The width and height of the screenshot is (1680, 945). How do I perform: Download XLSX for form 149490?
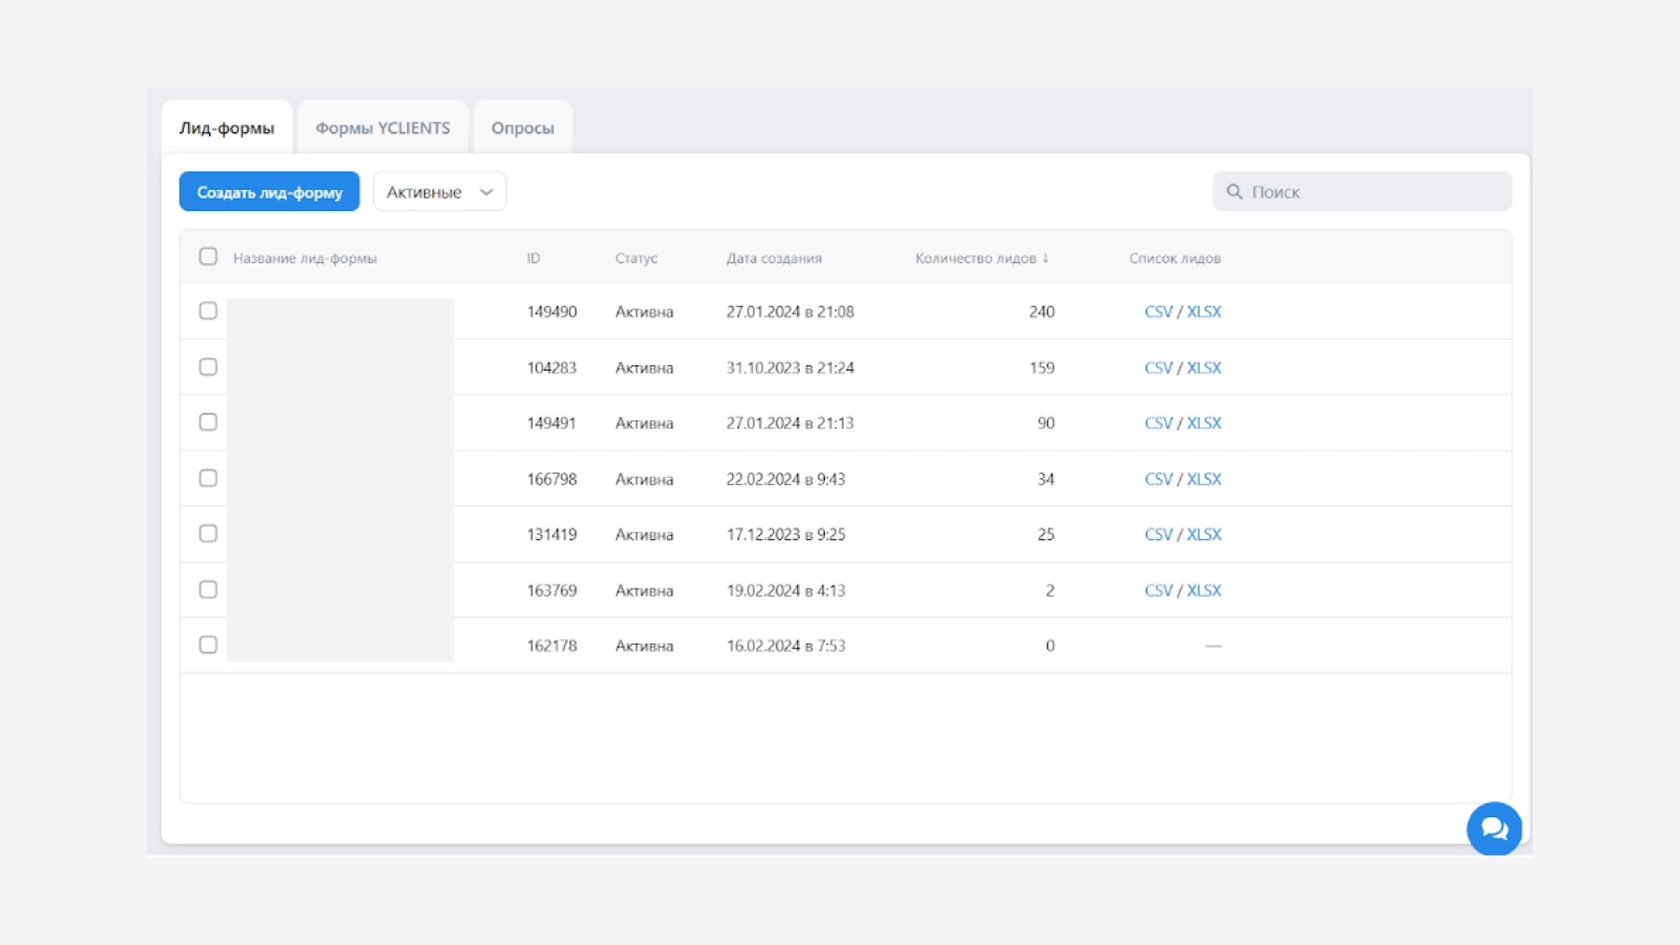(x=1204, y=312)
